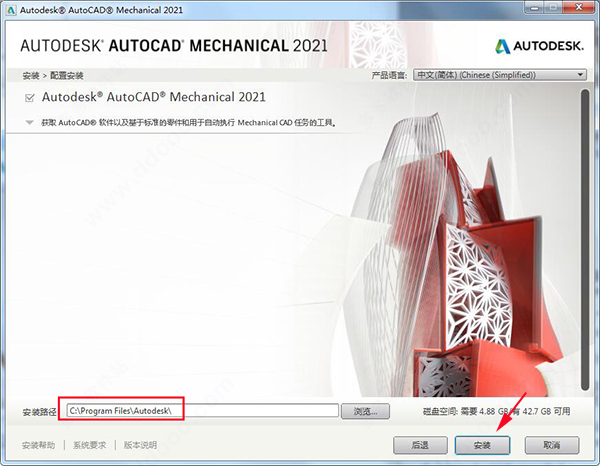The image size is (600, 466).
Task: Close the installer window
Action: pos(580,7)
